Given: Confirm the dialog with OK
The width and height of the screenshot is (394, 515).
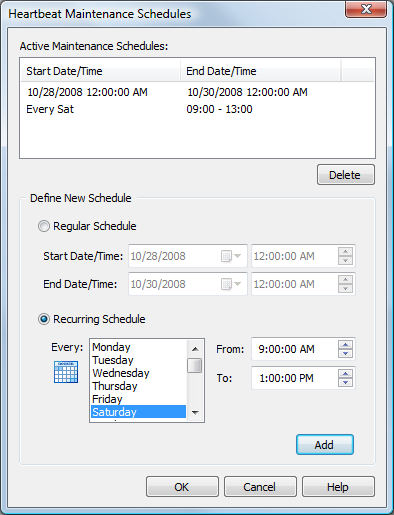Looking at the screenshot, I should click(182, 487).
